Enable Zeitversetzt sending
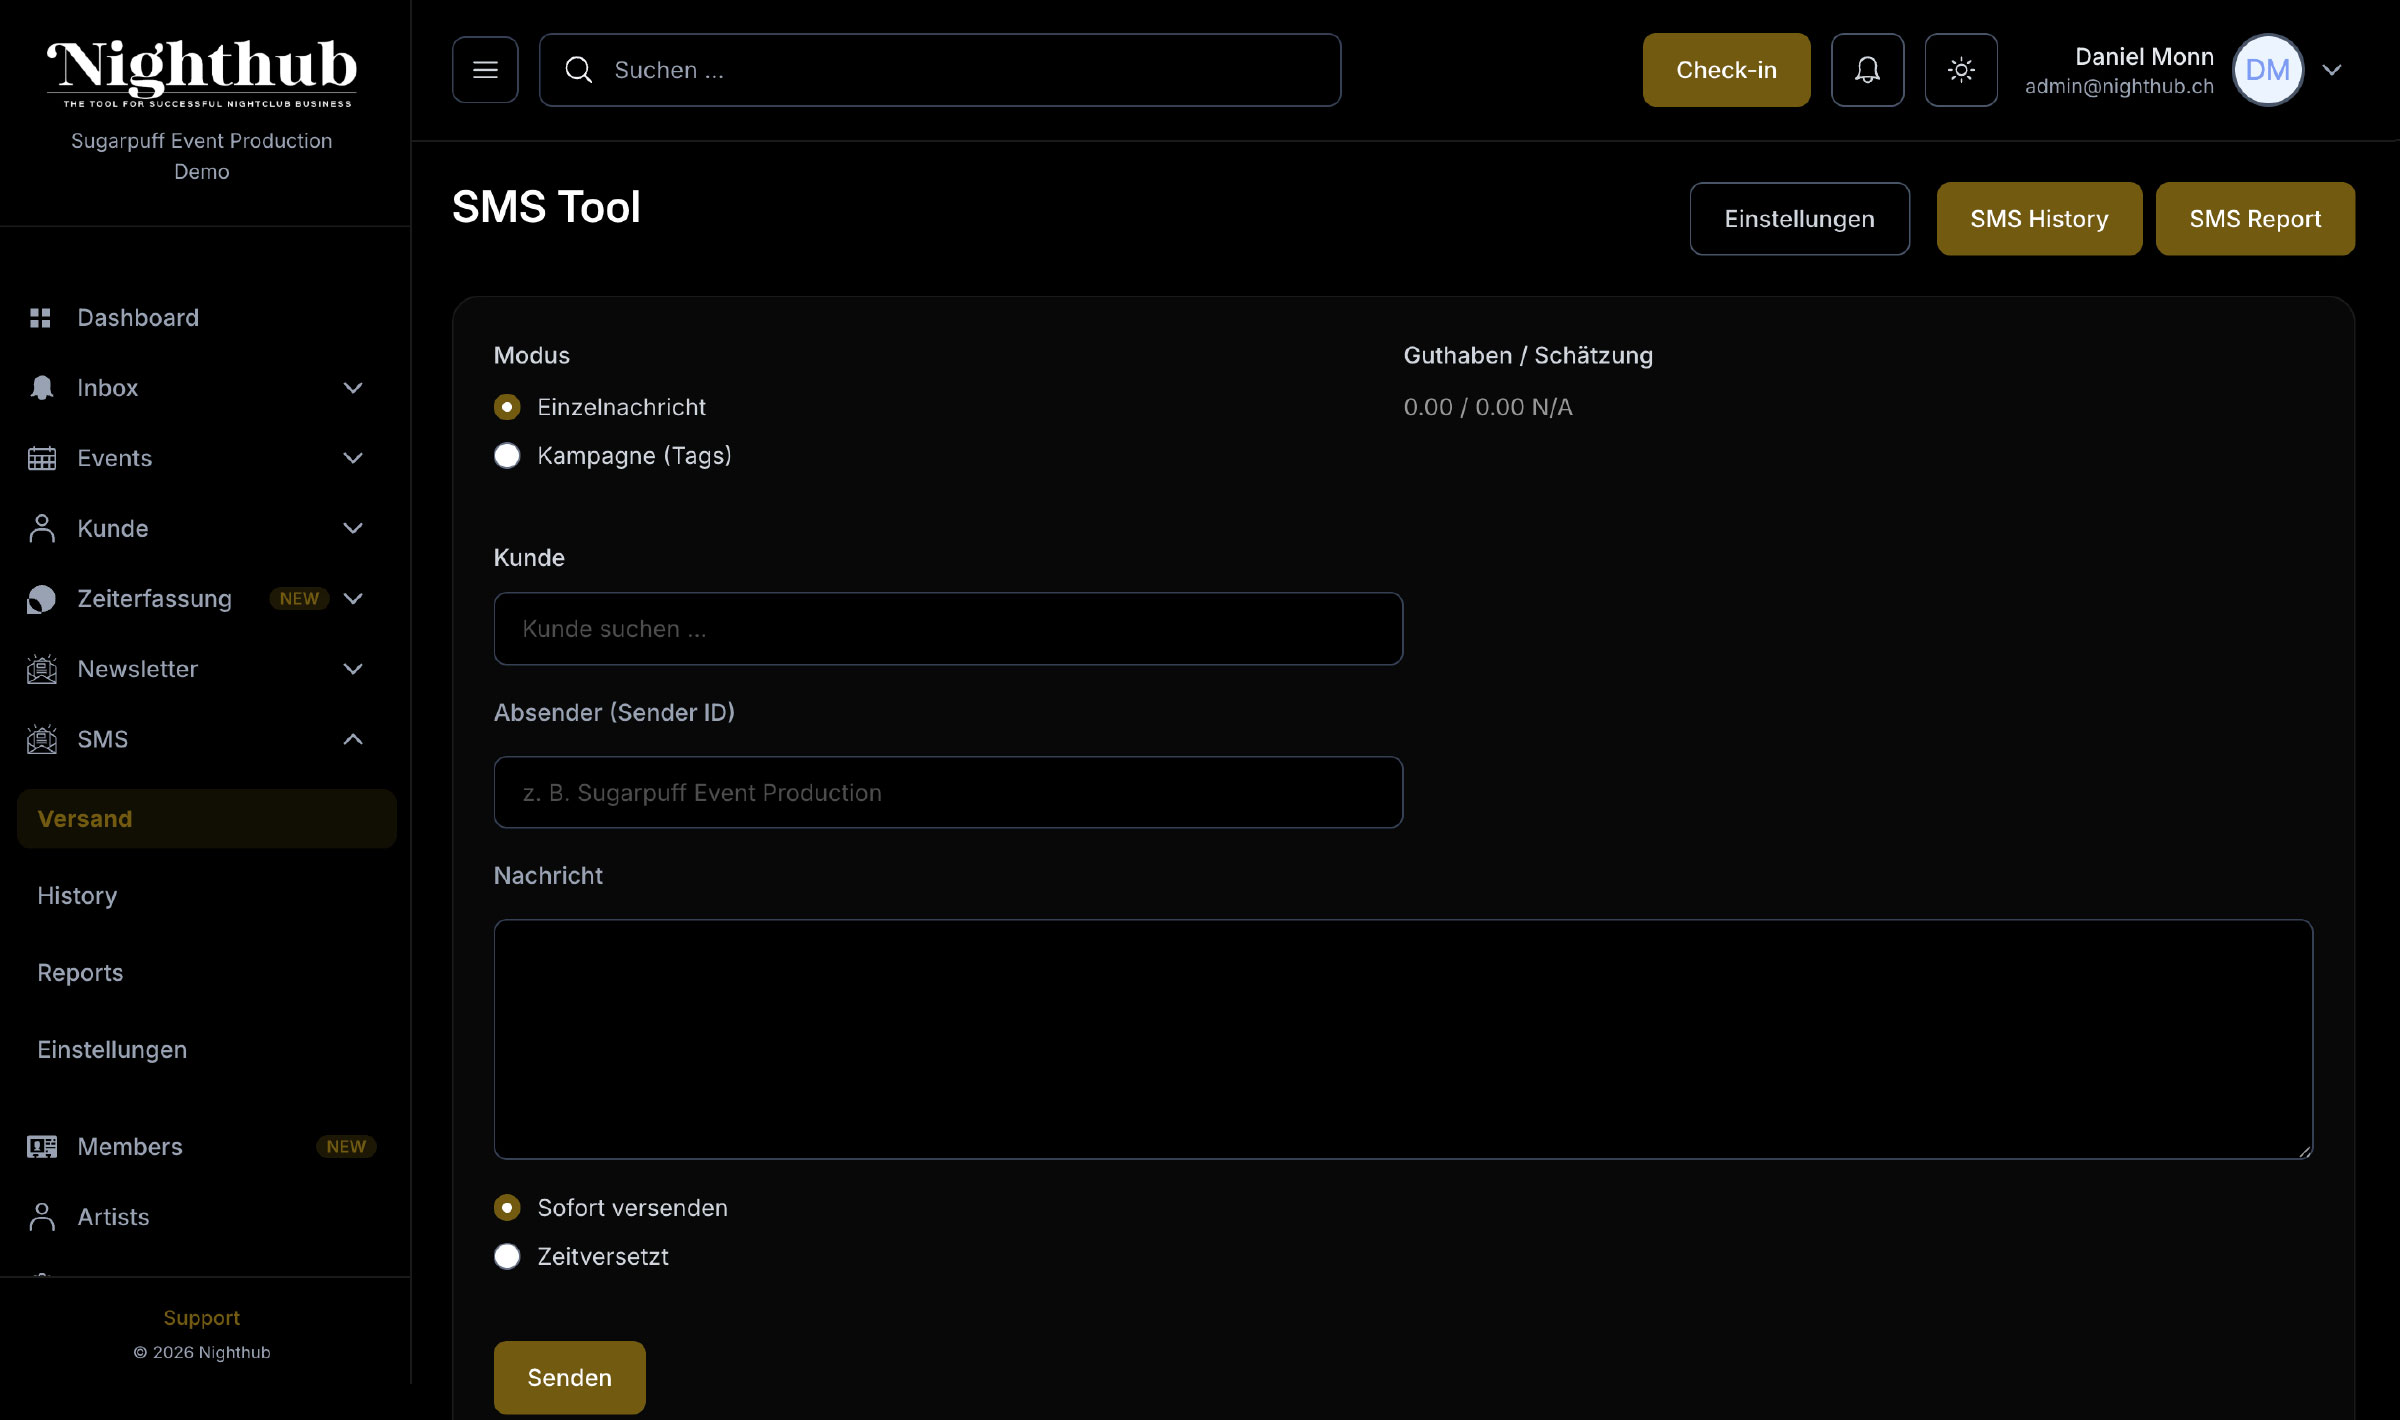Viewport: 2400px width, 1420px height. [507, 1256]
